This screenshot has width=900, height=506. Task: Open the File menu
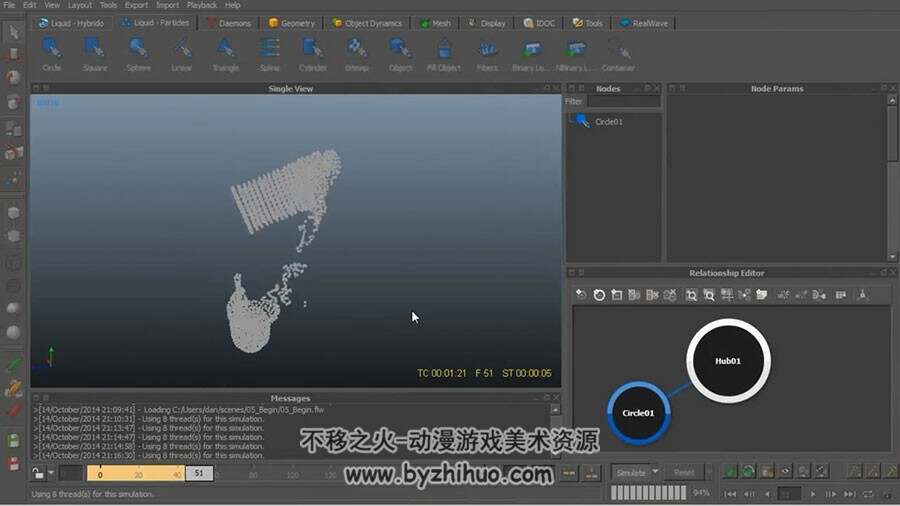(x=9, y=5)
